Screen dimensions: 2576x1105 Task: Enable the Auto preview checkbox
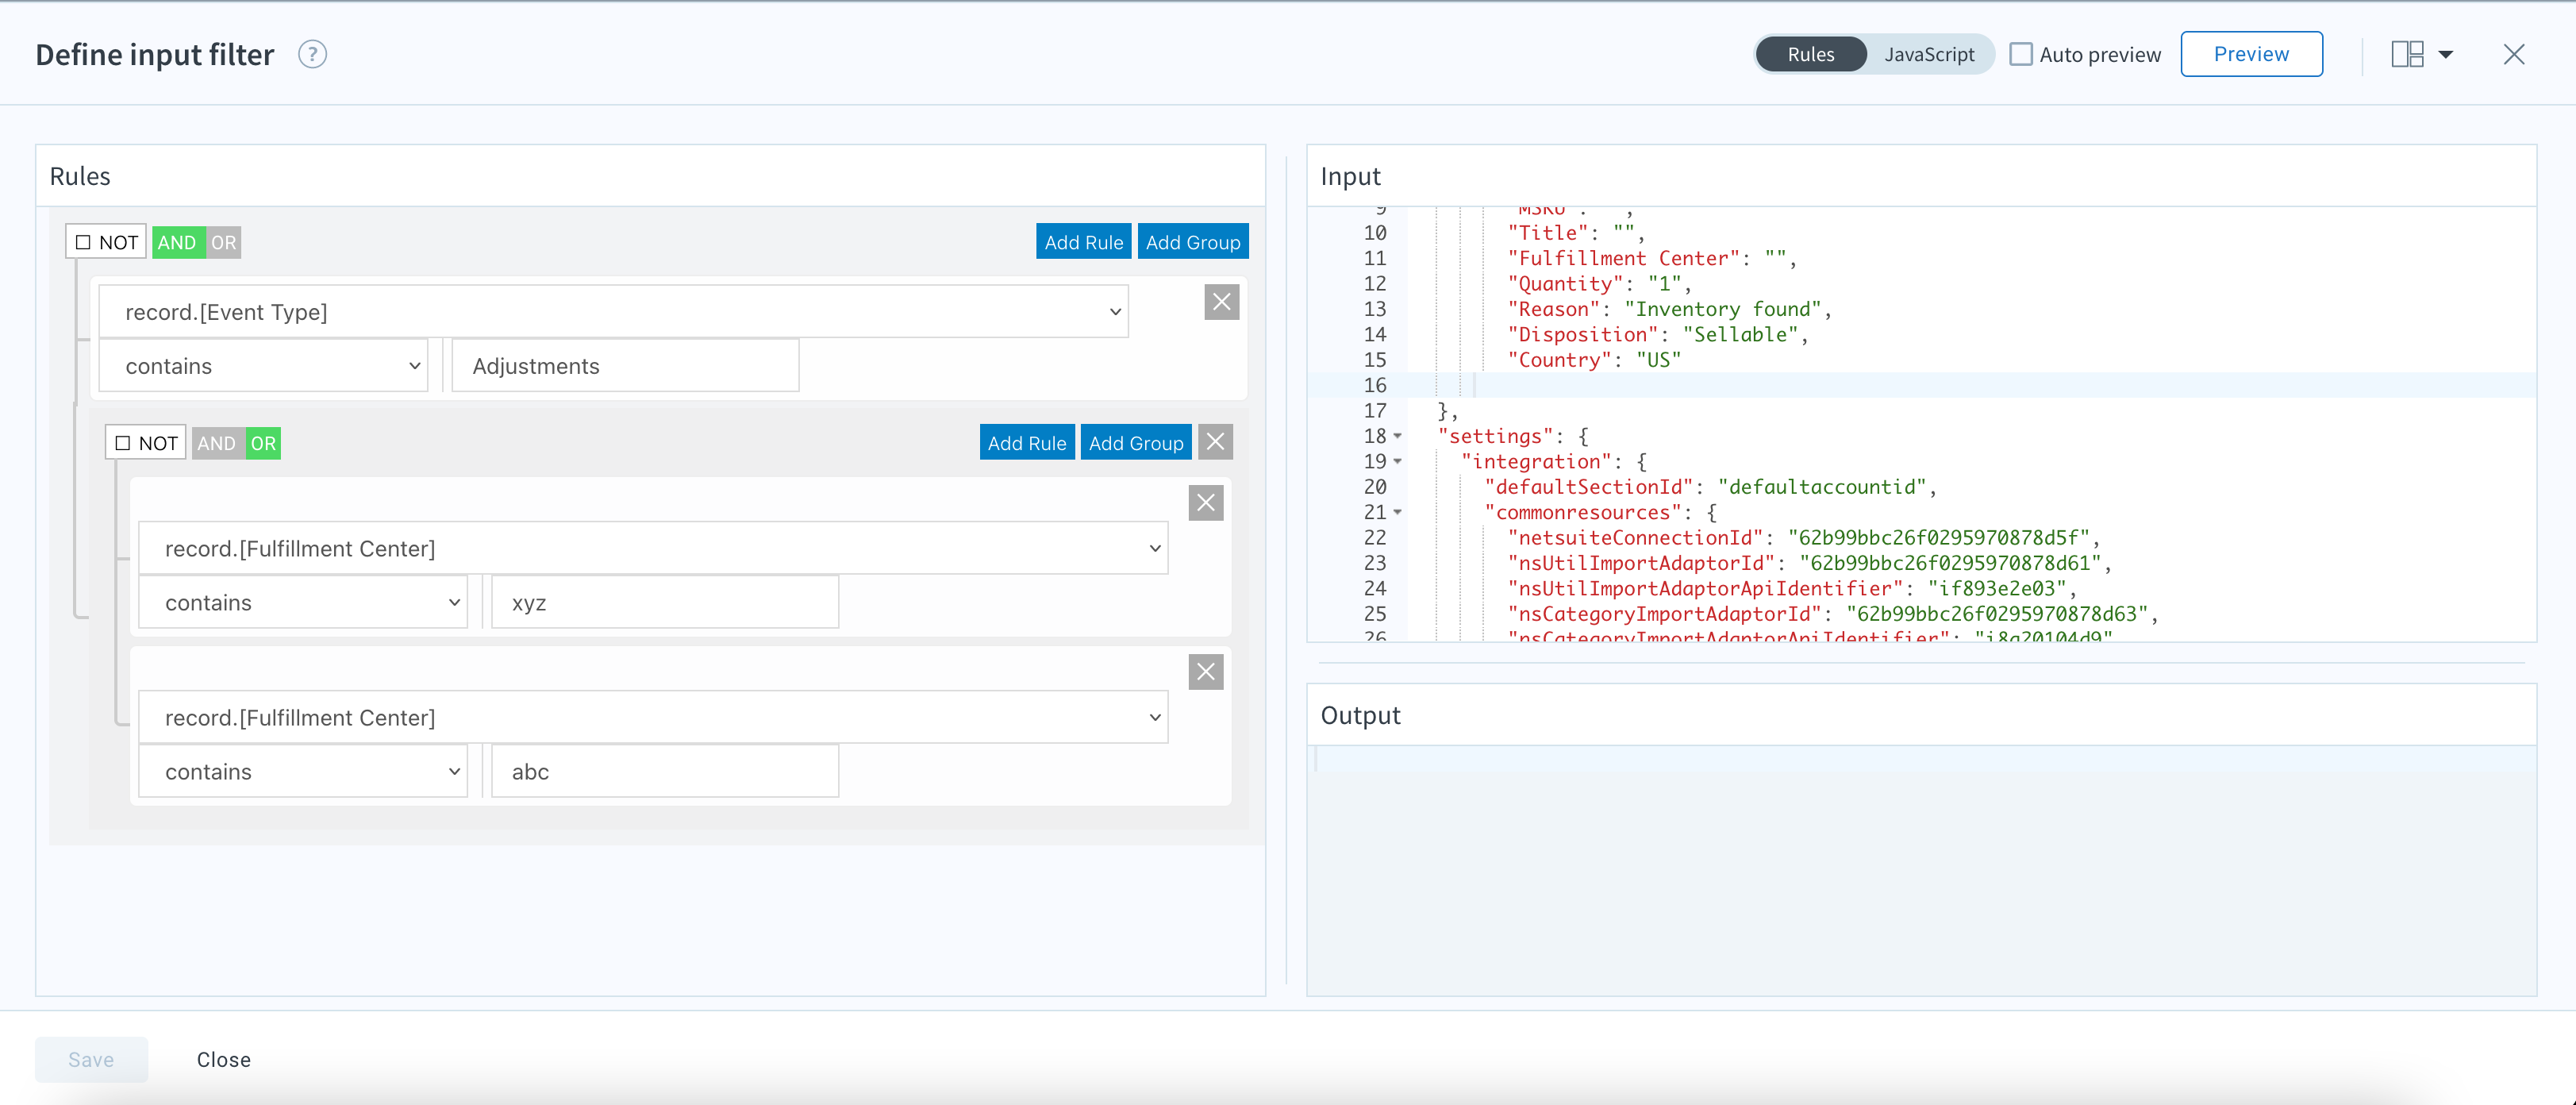2020,54
